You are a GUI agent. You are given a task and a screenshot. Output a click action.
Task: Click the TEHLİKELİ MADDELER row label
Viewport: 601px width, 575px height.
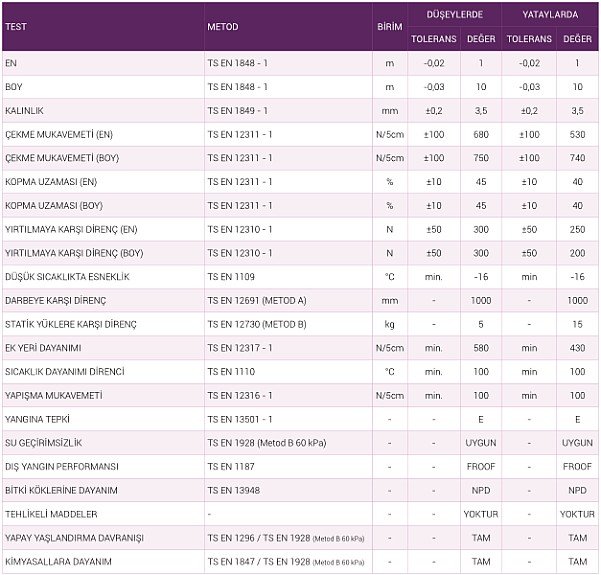pos(52,514)
